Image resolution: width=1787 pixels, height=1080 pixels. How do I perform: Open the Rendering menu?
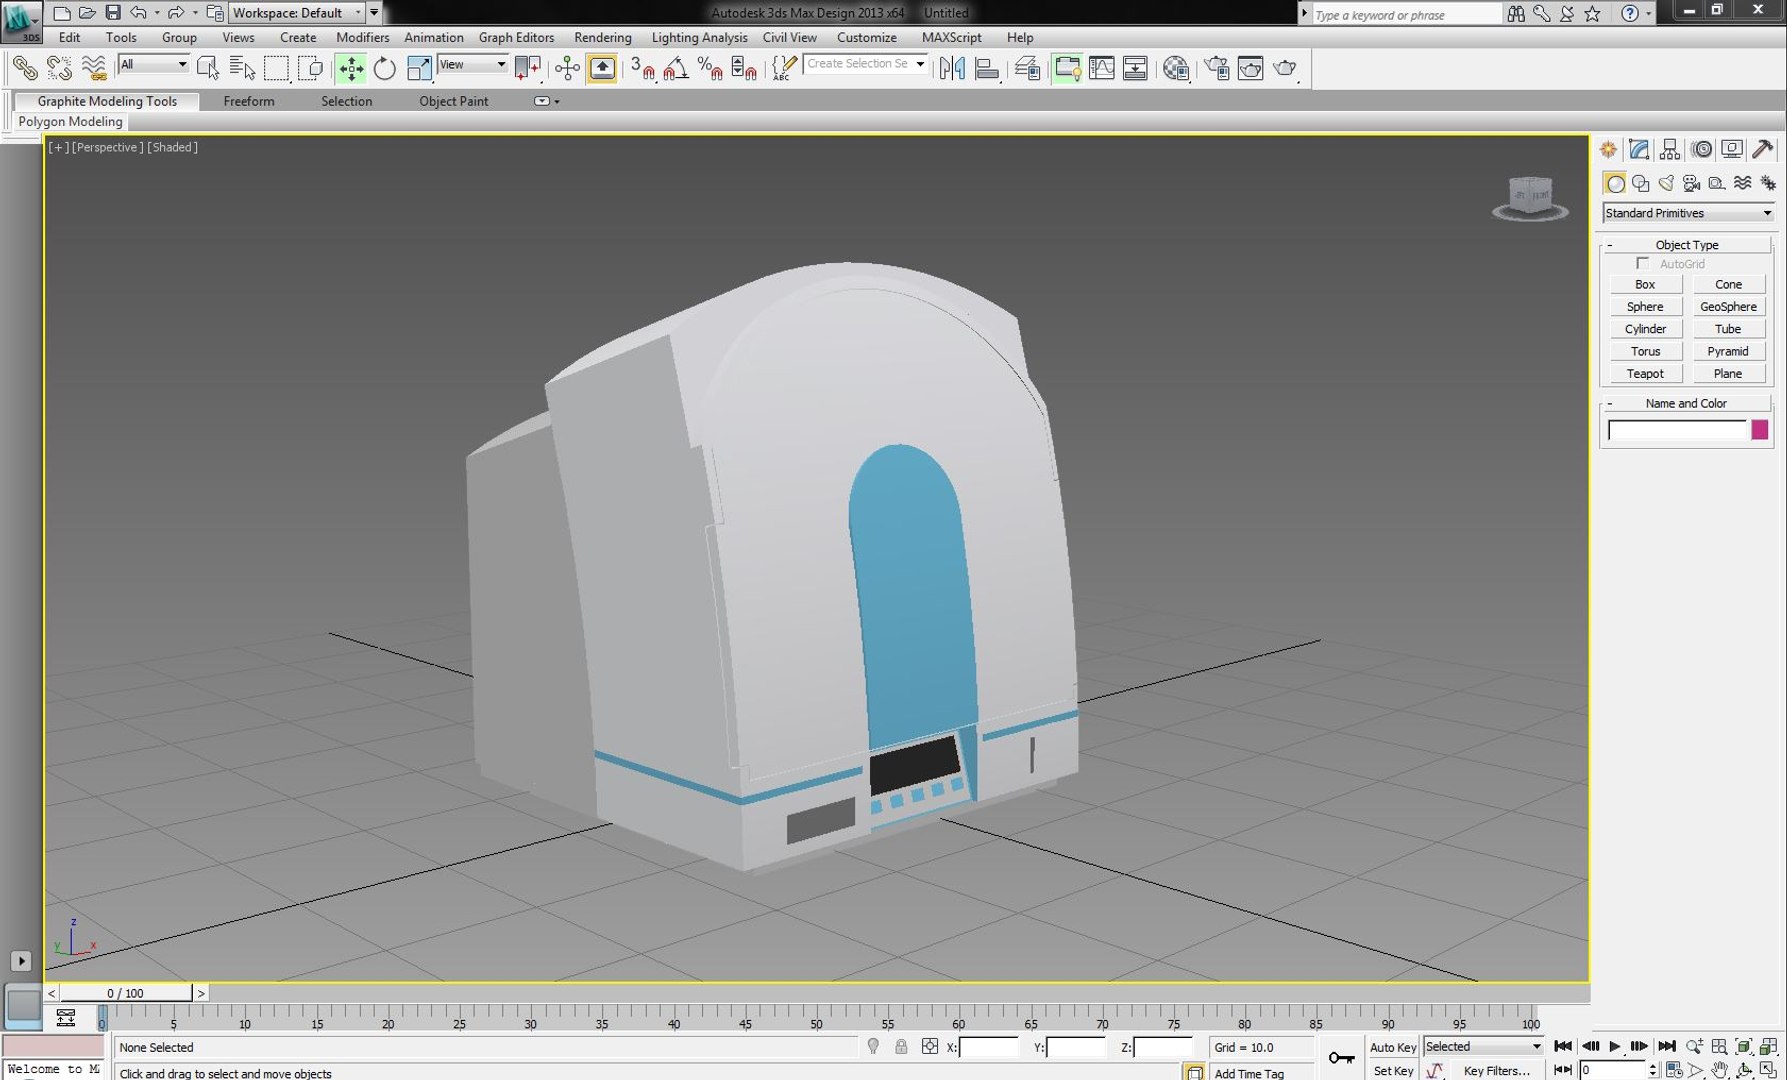pos(602,37)
